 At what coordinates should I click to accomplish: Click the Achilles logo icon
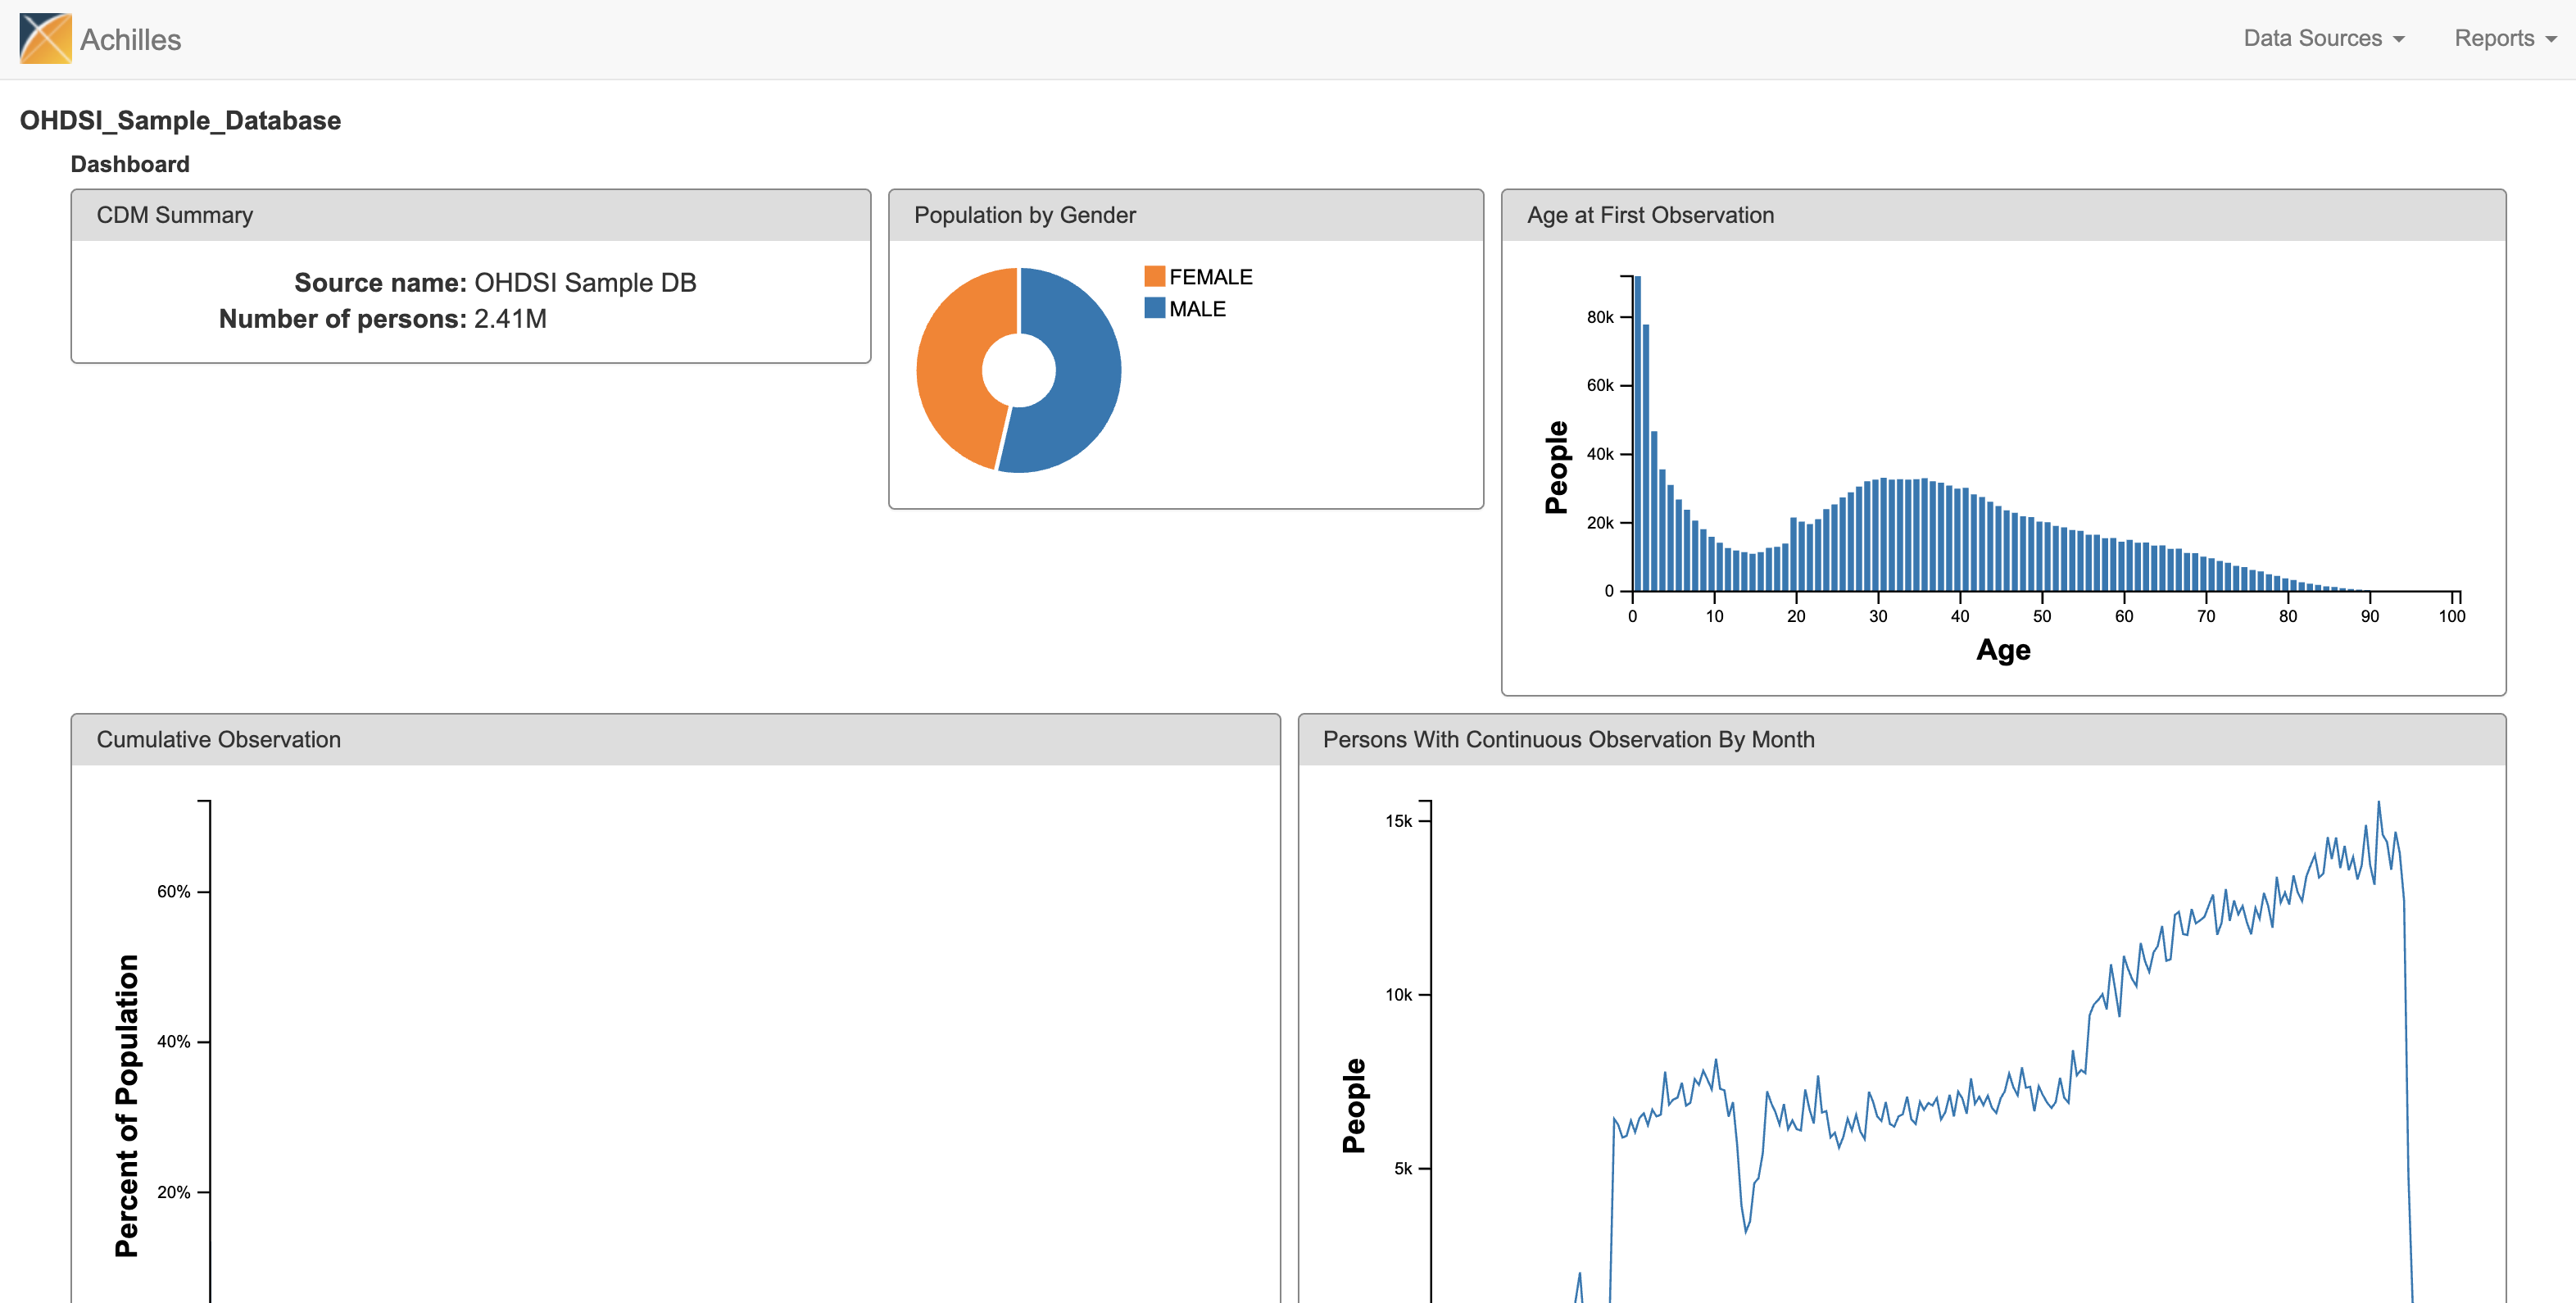[x=45, y=38]
